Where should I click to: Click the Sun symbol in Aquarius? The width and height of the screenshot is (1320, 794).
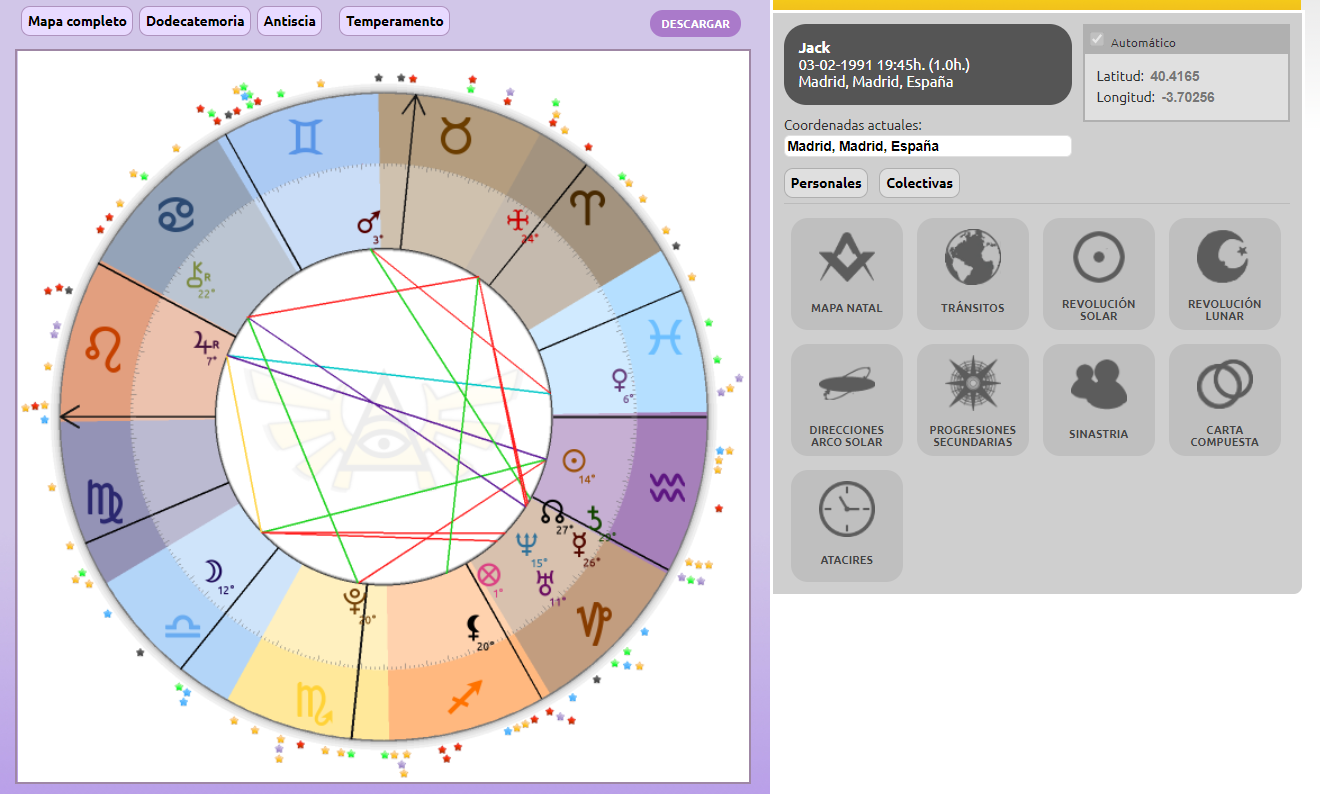point(573,460)
